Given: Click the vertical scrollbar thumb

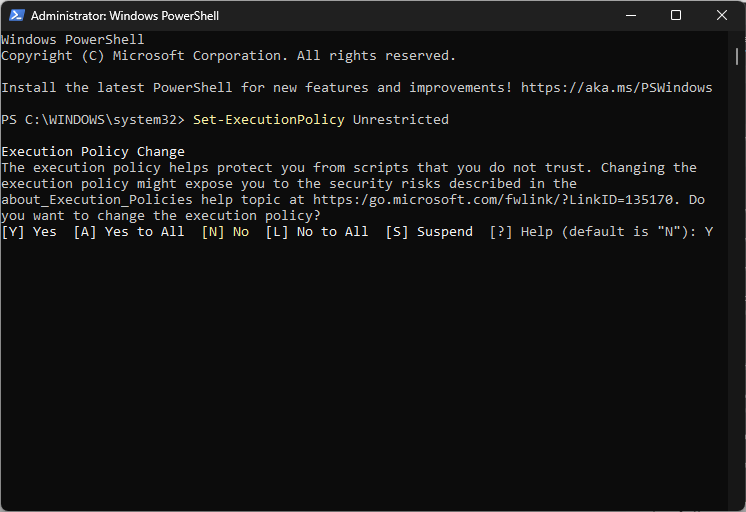Looking at the screenshot, I should pyautogui.click(x=736, y=57).
